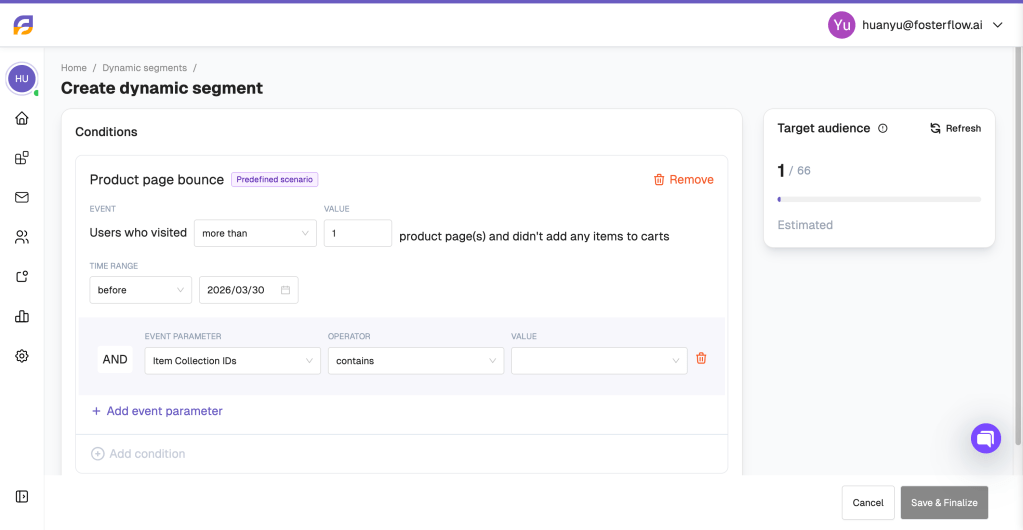1023x530 pixels.
Task: Open the bar chart analytics sidebar icon
Action: [22, 317]
